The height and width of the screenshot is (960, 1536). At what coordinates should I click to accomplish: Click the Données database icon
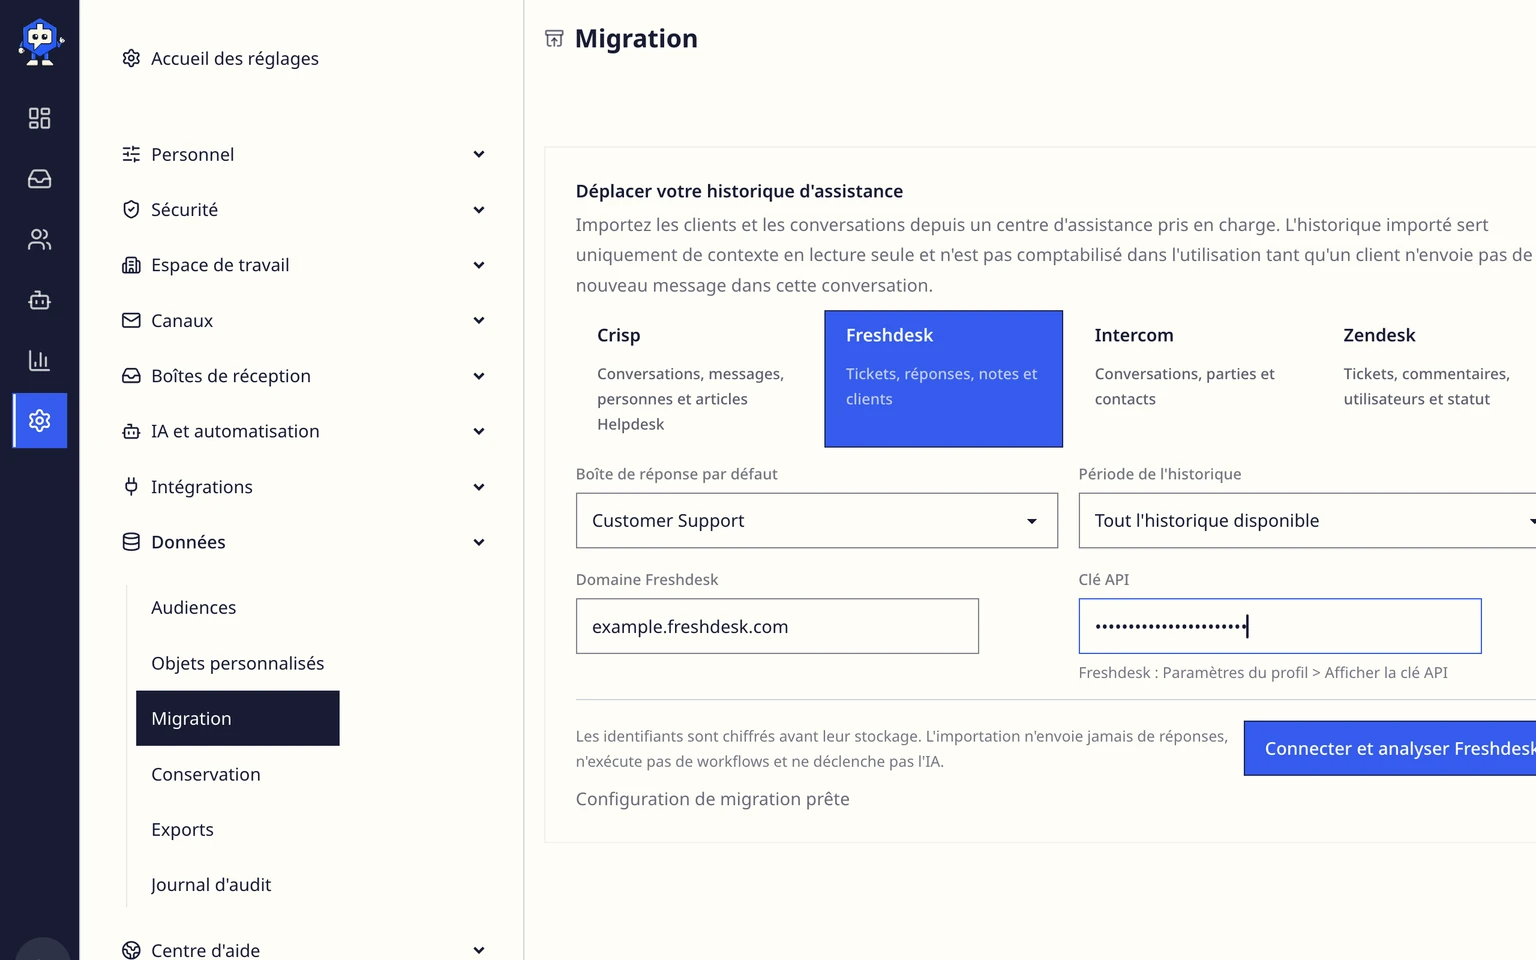131,542
